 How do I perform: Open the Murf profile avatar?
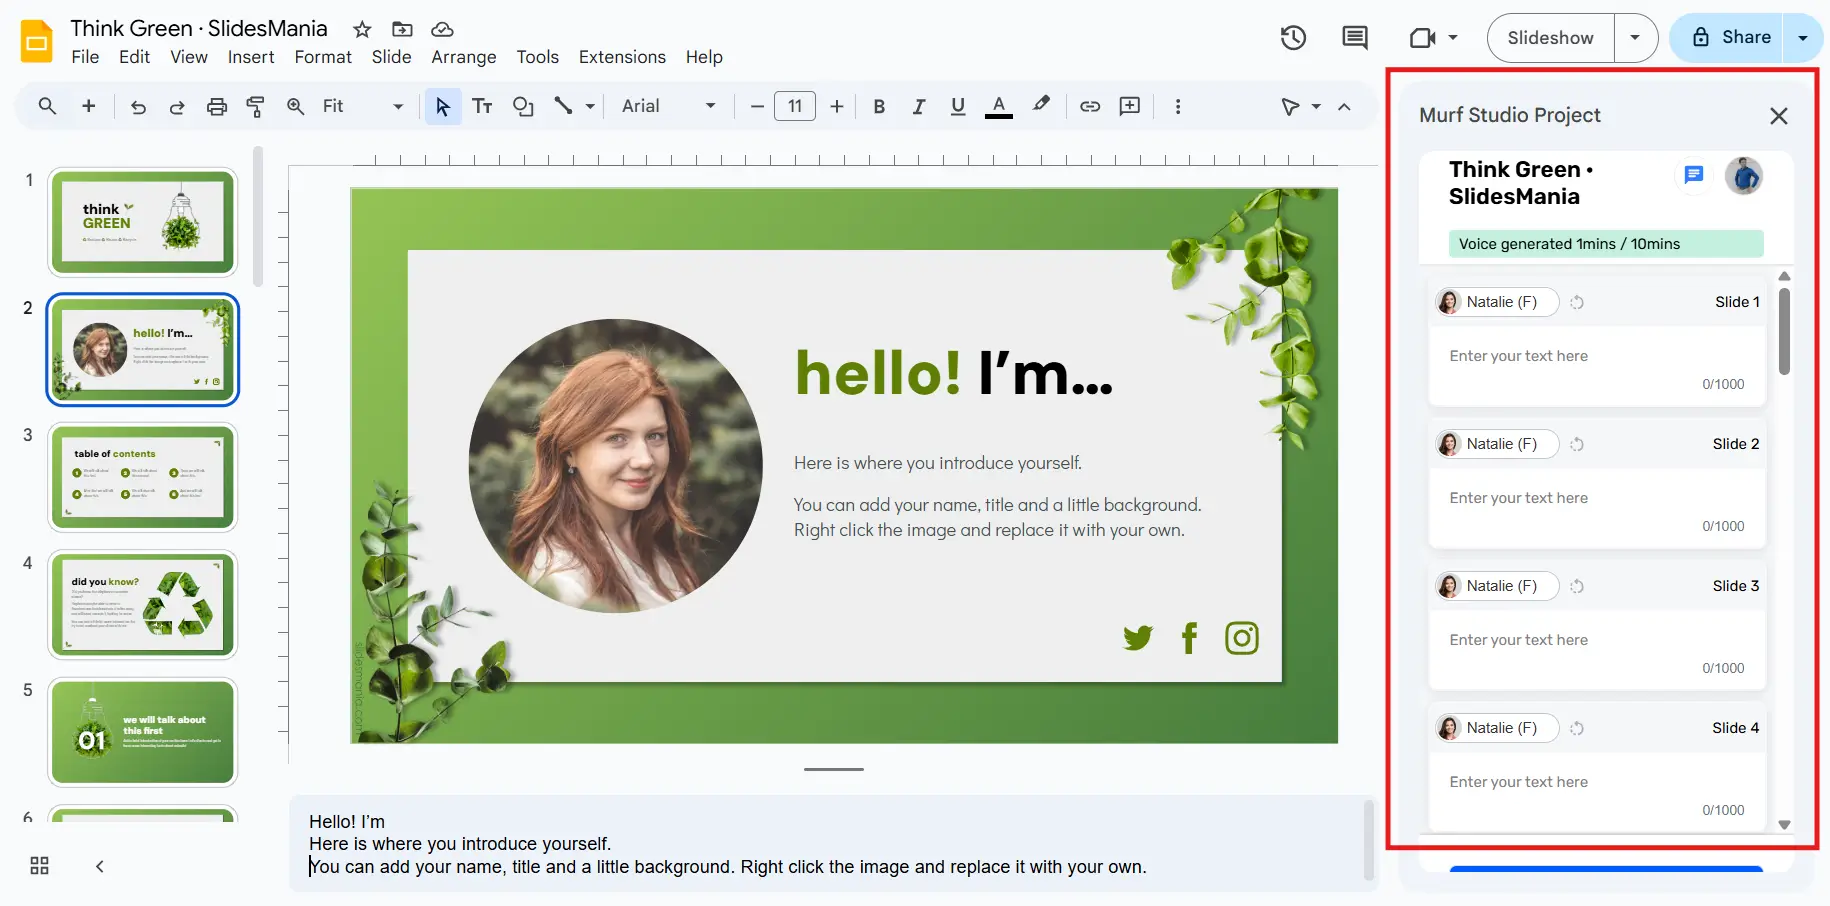[1744, 176]
